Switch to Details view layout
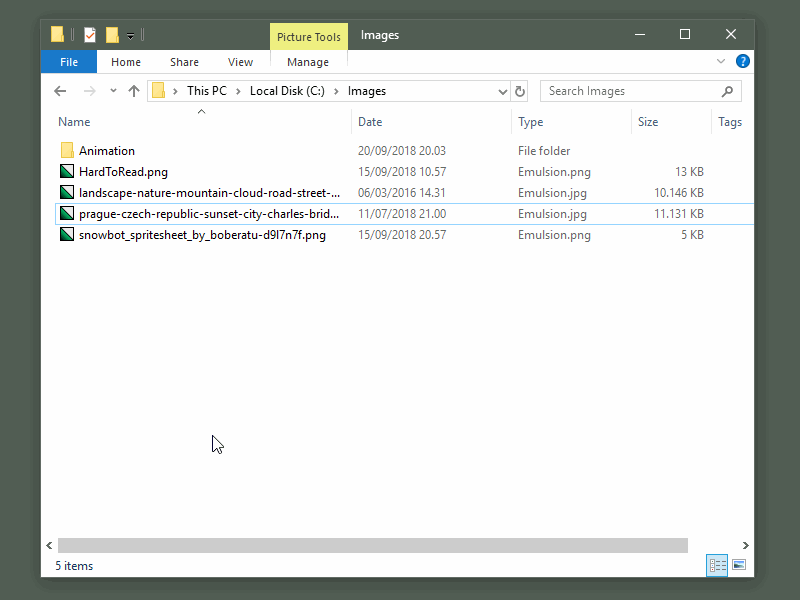Image resolution: width=800 pixels, height=600 pixels. pos(717,565)
